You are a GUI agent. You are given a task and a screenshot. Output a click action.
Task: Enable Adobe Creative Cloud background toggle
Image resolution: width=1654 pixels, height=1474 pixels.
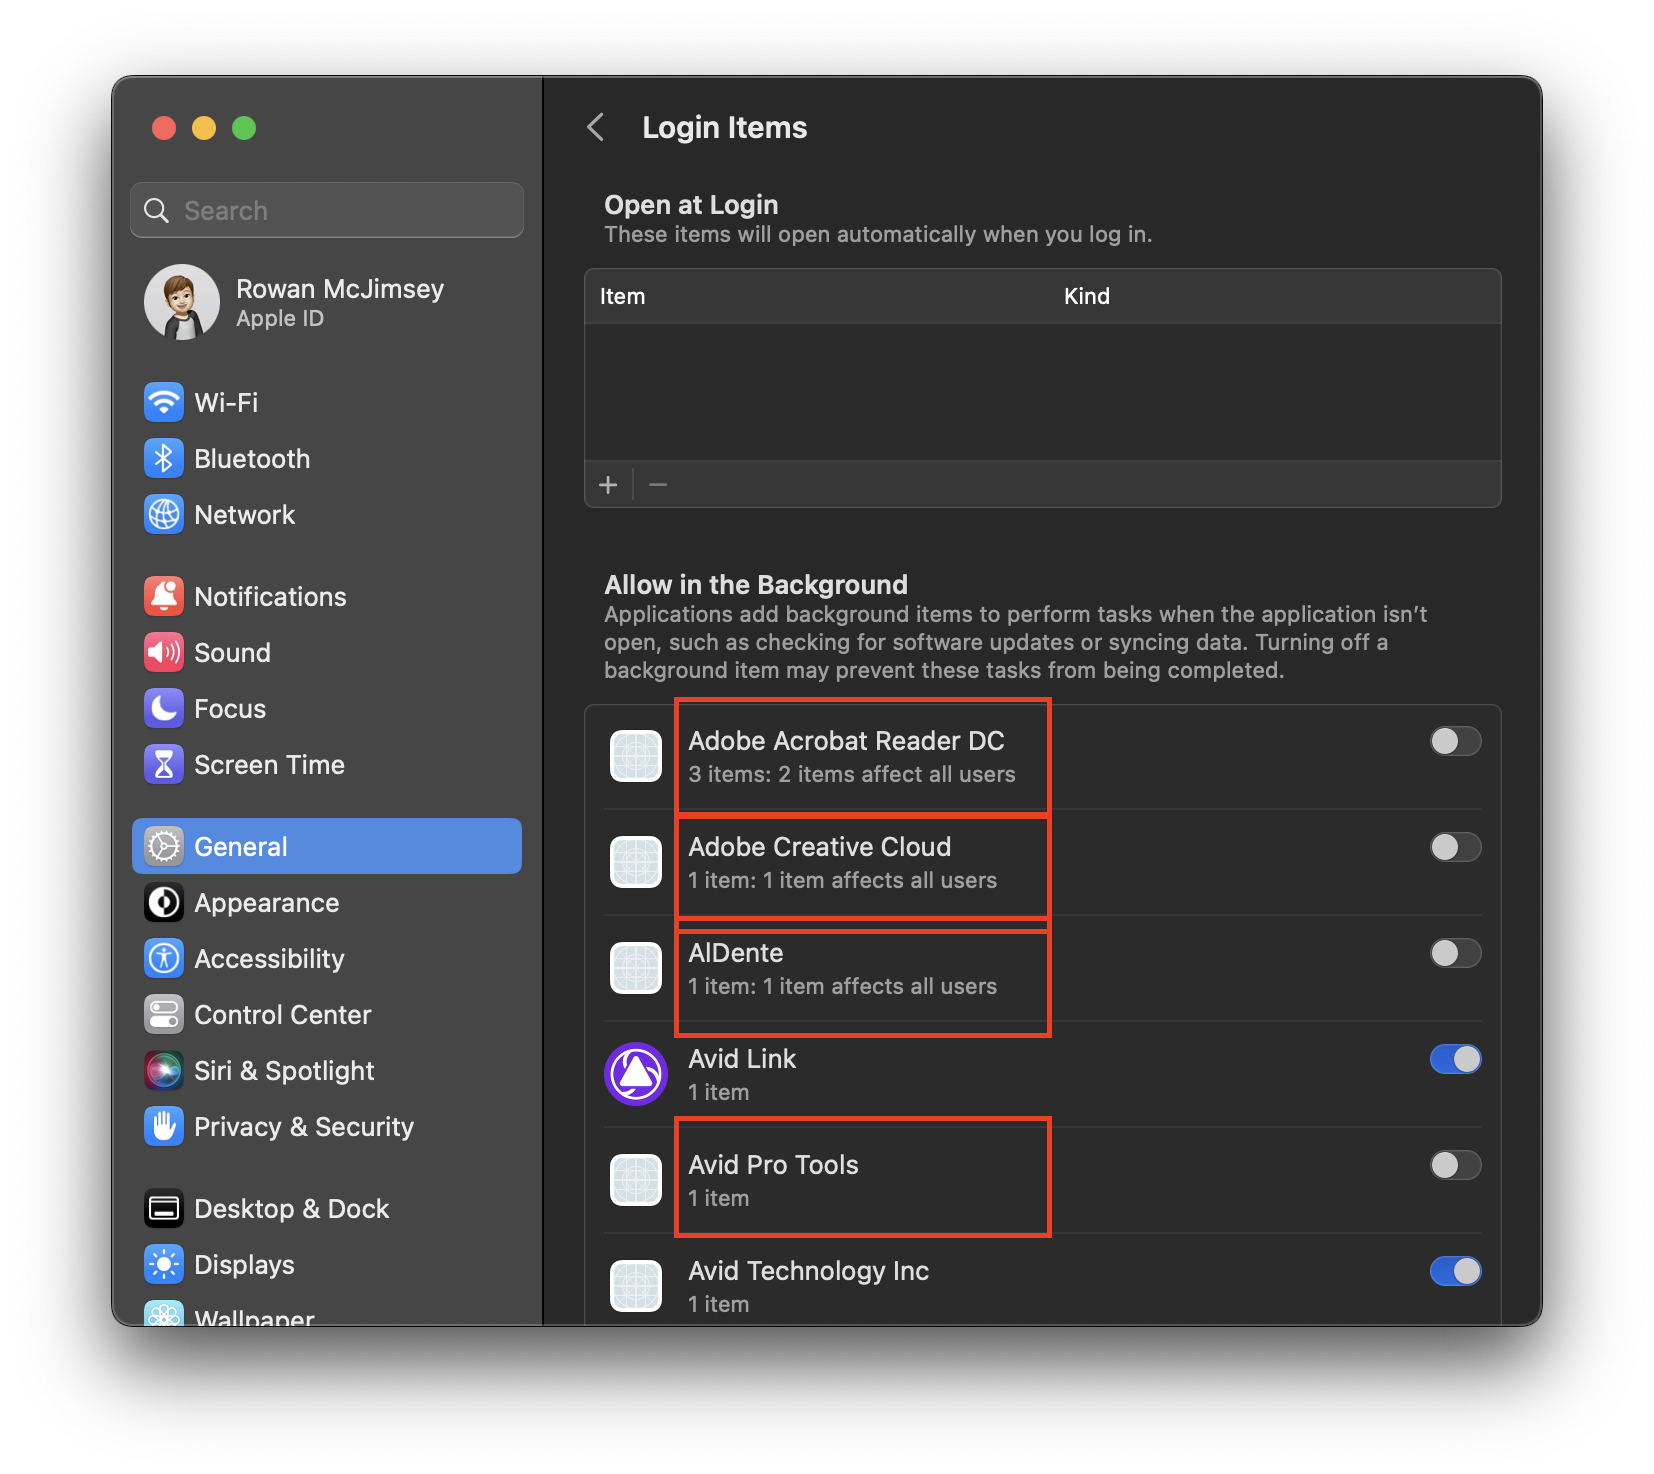(1455, 847)
